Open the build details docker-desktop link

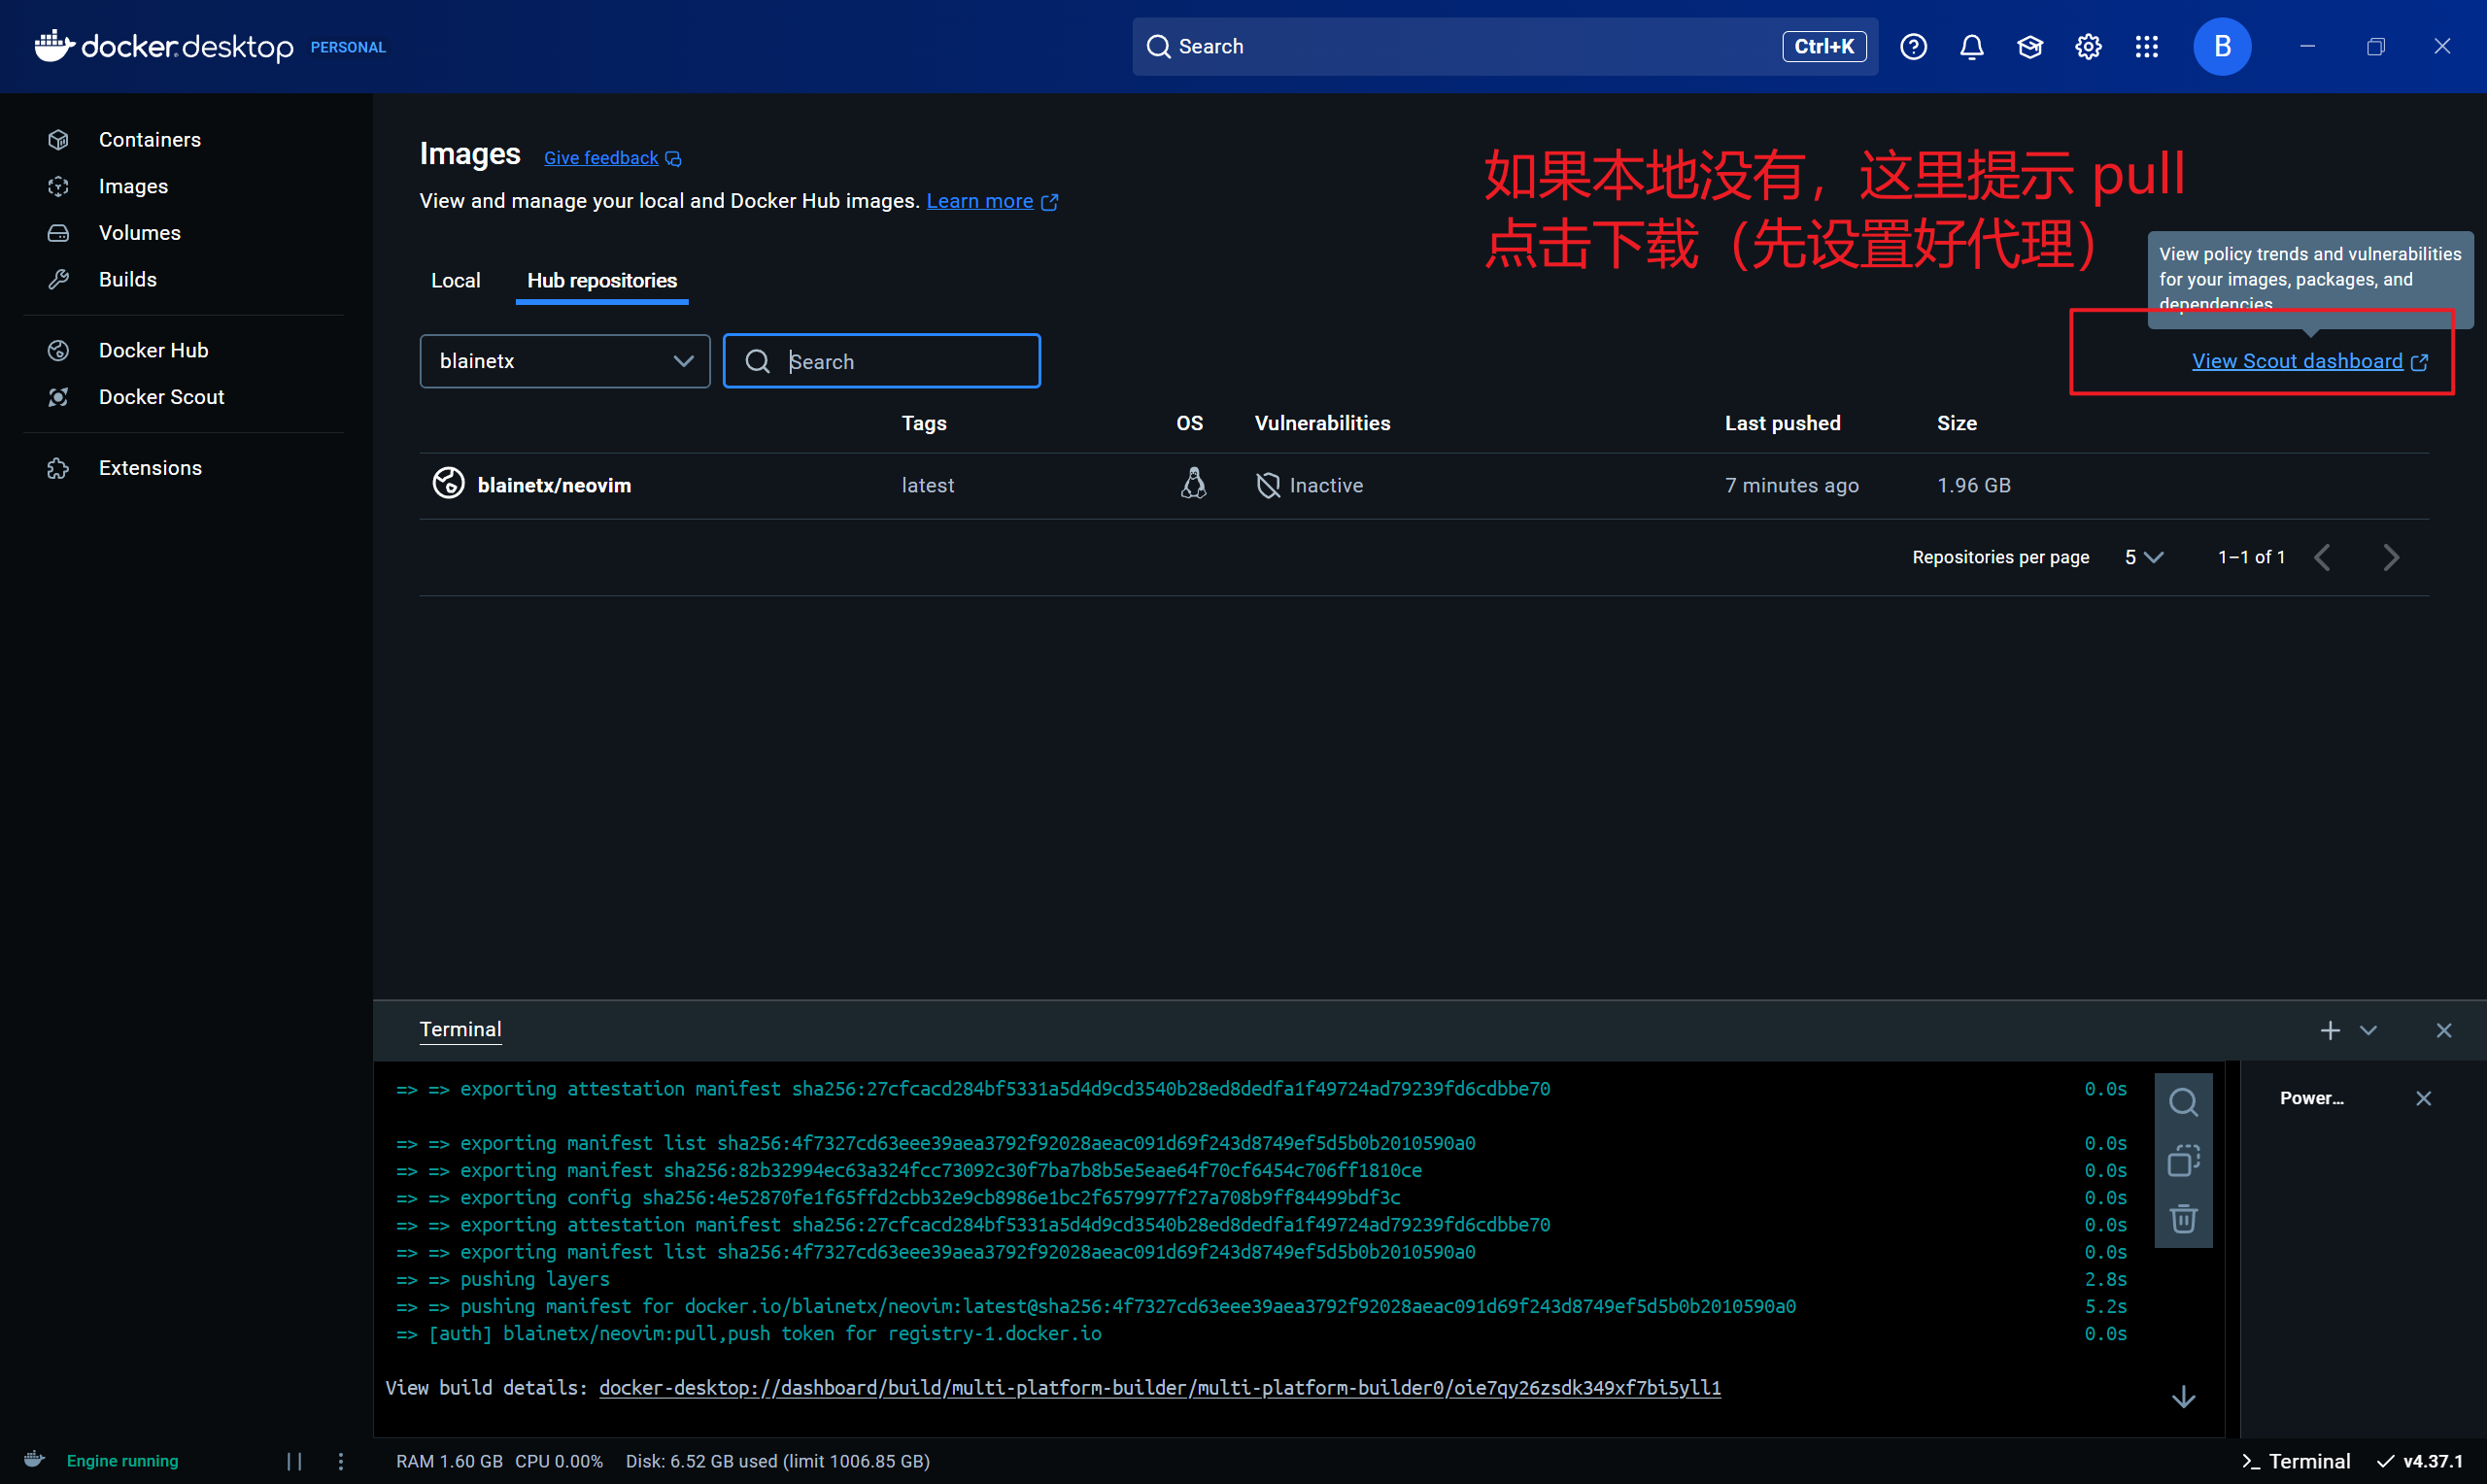[x=1160, y=1388]
